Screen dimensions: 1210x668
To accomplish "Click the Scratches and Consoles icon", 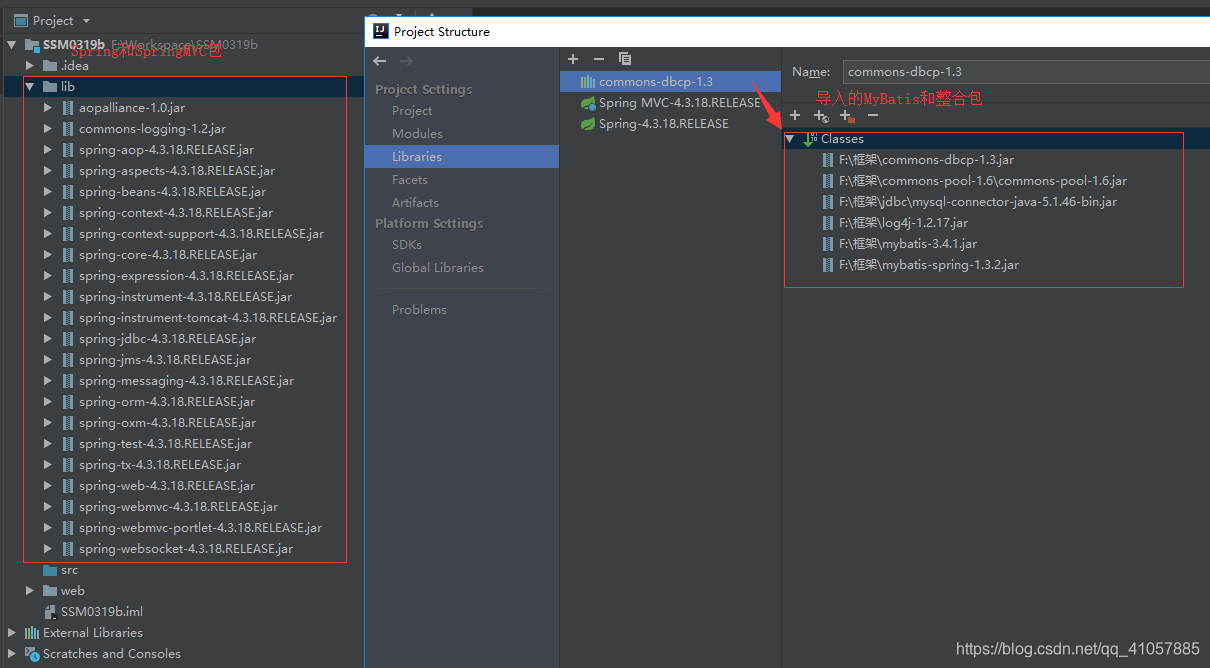I will (x=32, y=654).
